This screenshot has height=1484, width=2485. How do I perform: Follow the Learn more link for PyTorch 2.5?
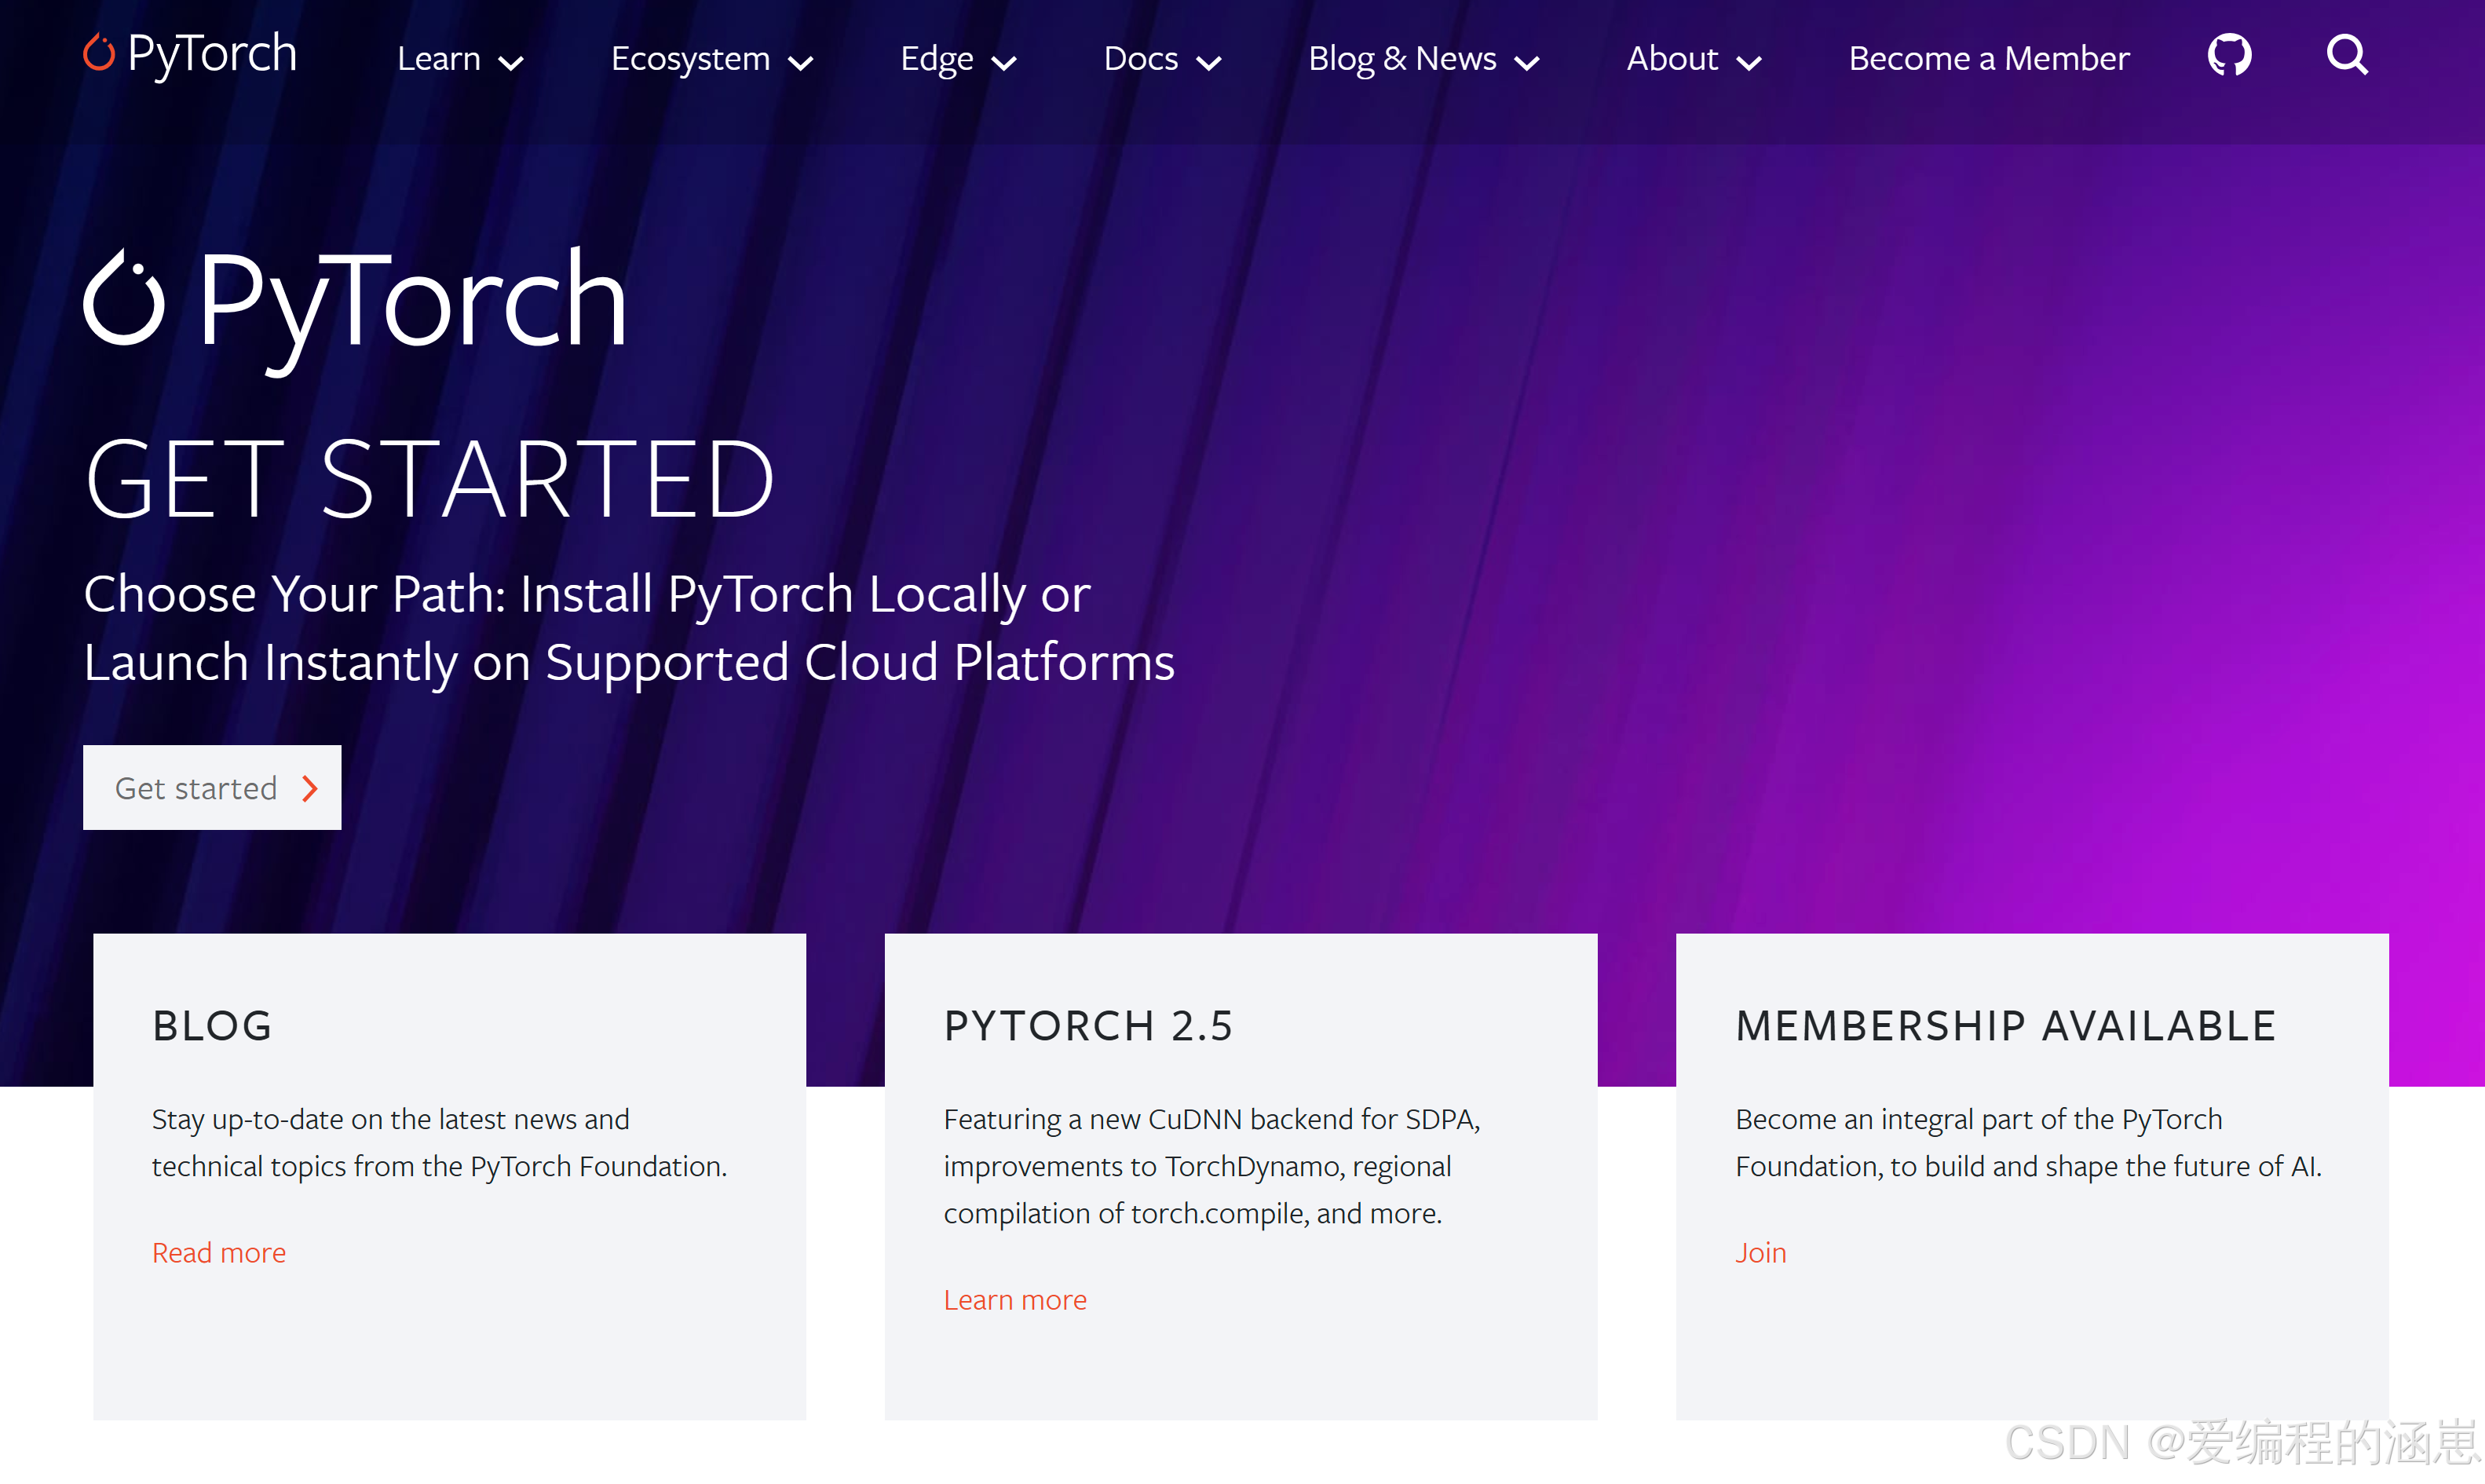click(x=1015, y=1300)
